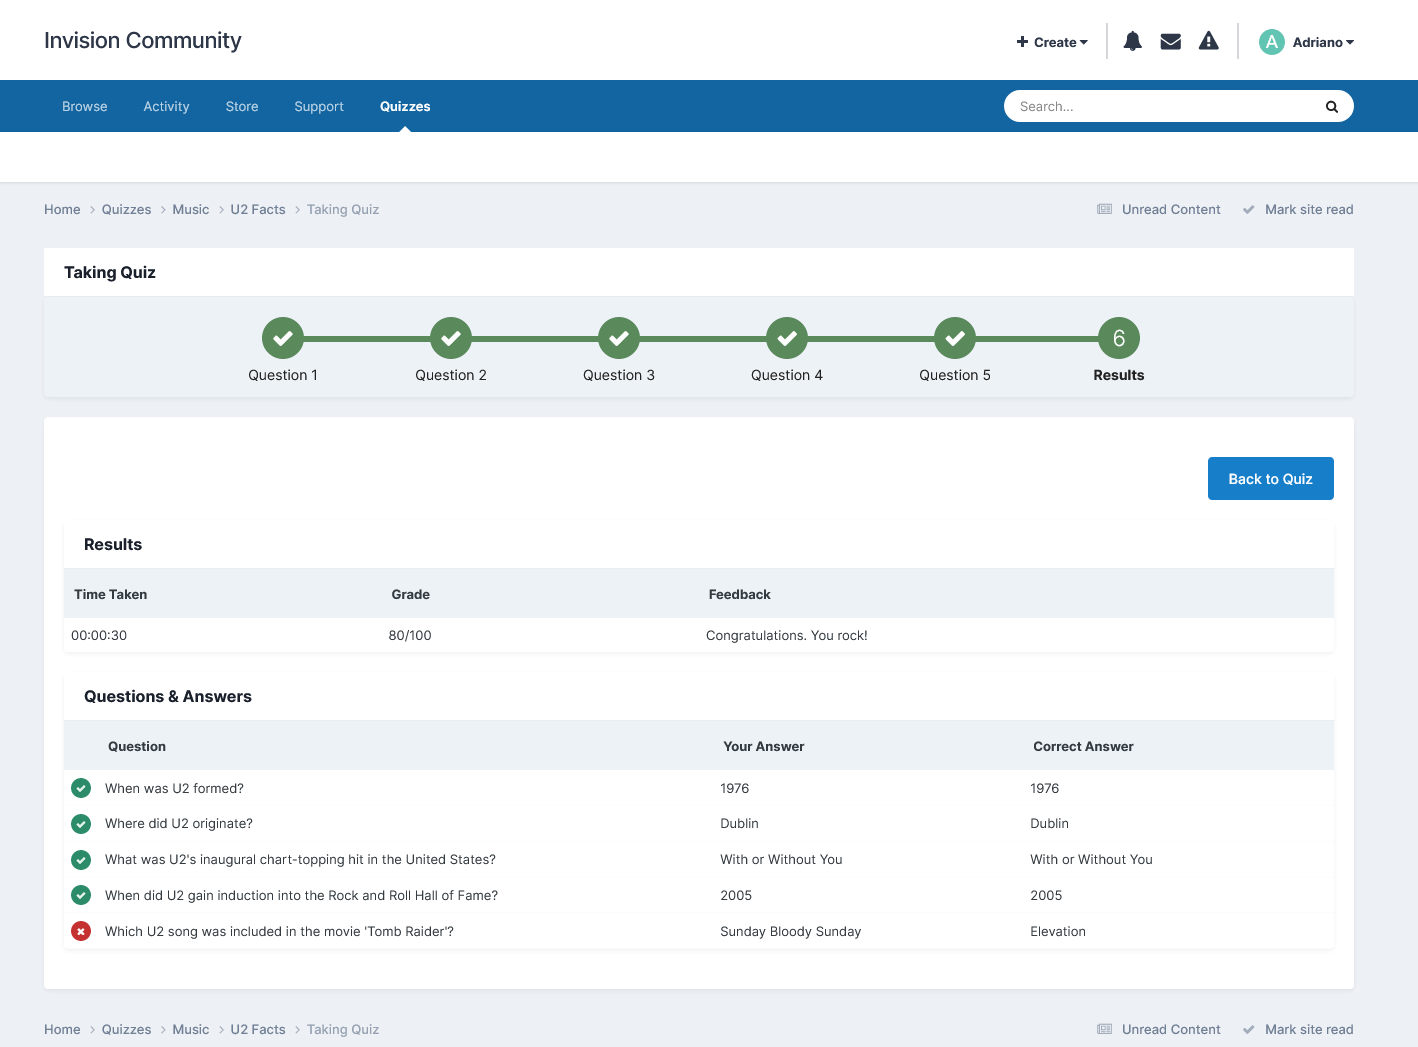Open the Support menu tab
This screenshot has width=1418, height=1047.
point(319,106)
